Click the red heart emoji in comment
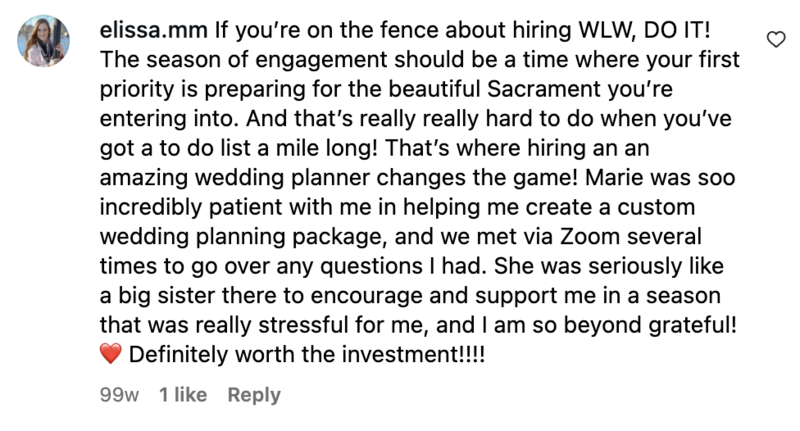 click(112, 355)
